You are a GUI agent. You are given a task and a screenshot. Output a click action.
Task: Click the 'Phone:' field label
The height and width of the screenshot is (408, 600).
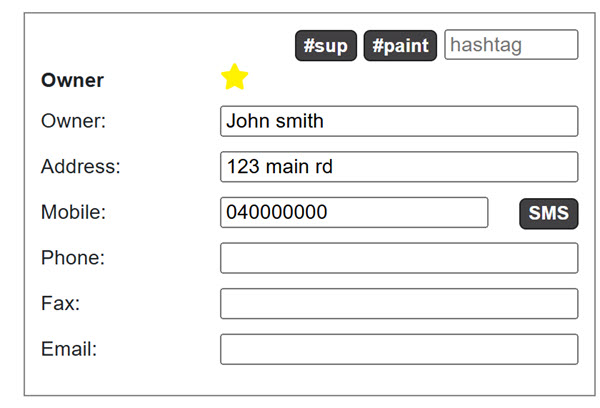point(73,258)
